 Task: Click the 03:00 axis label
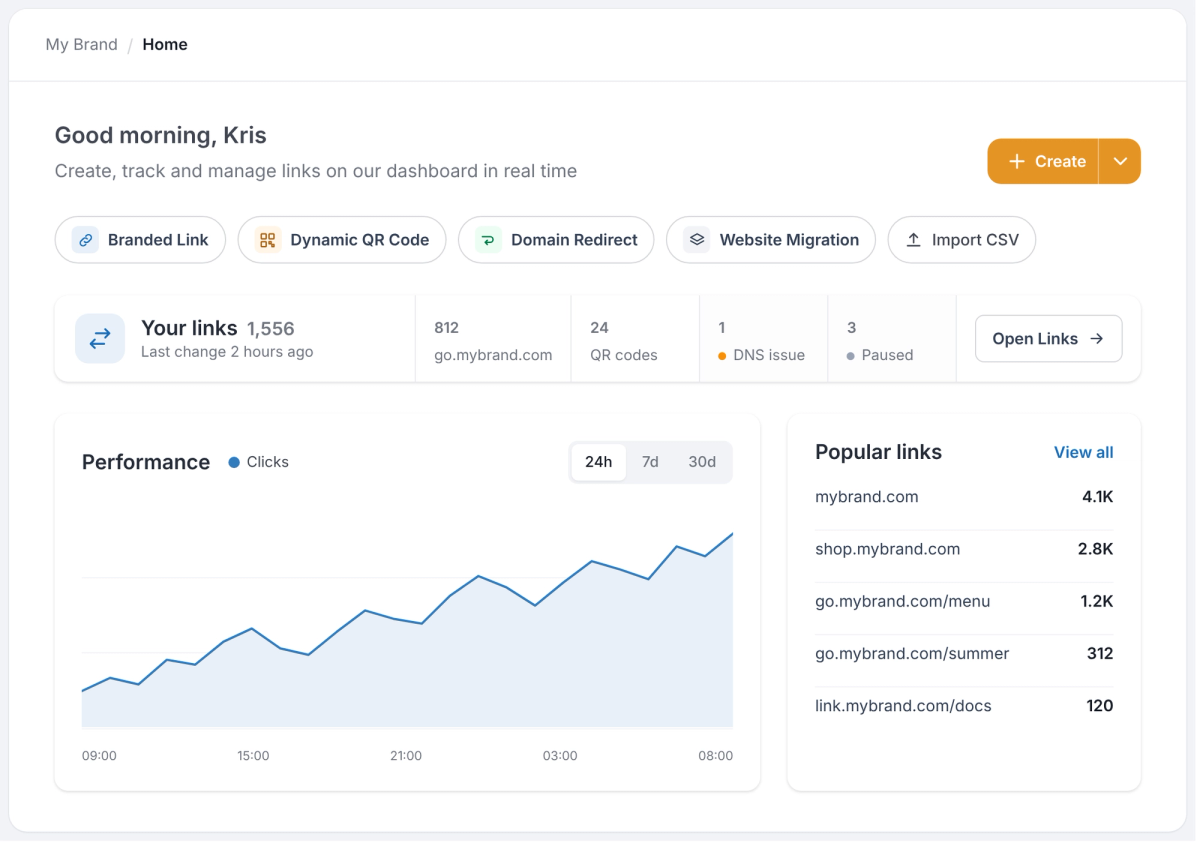pos(560,756)
